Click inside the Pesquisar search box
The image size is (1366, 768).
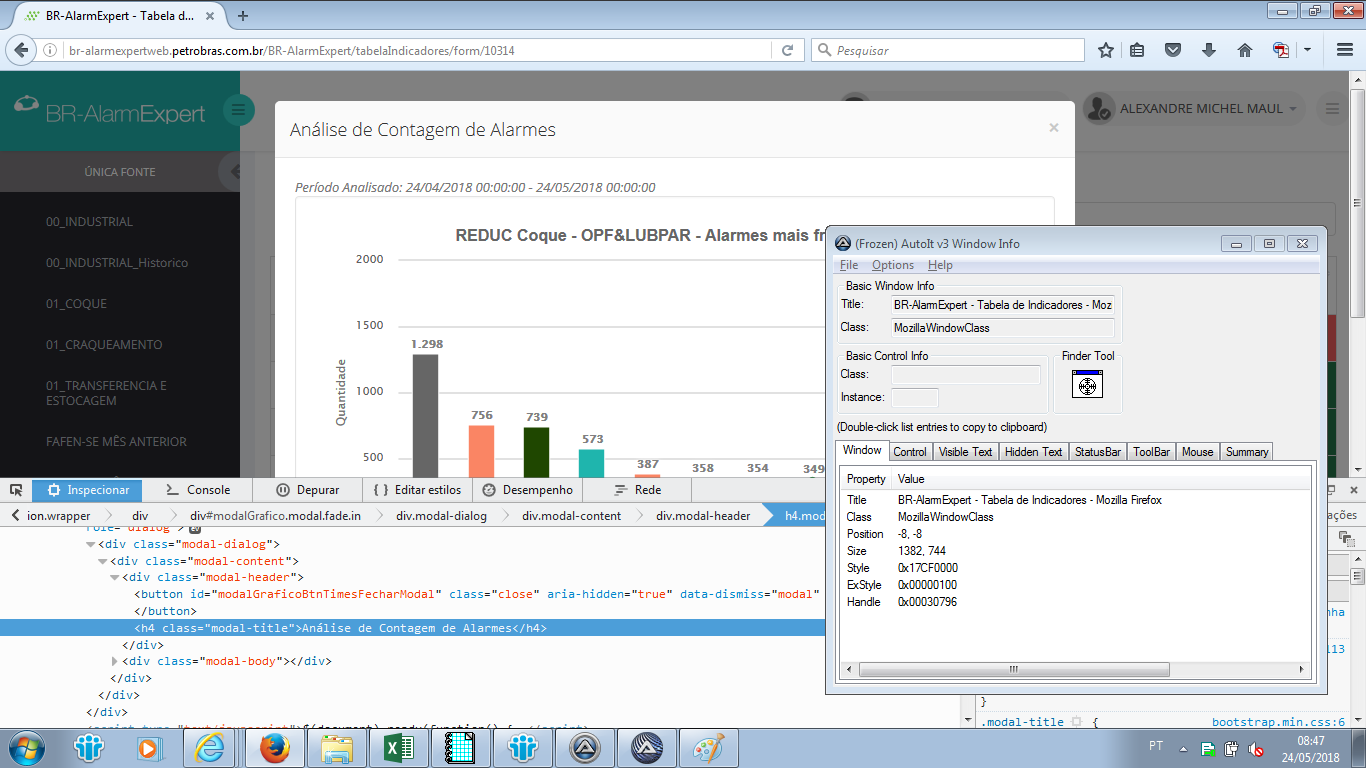(x=947, y=50)
